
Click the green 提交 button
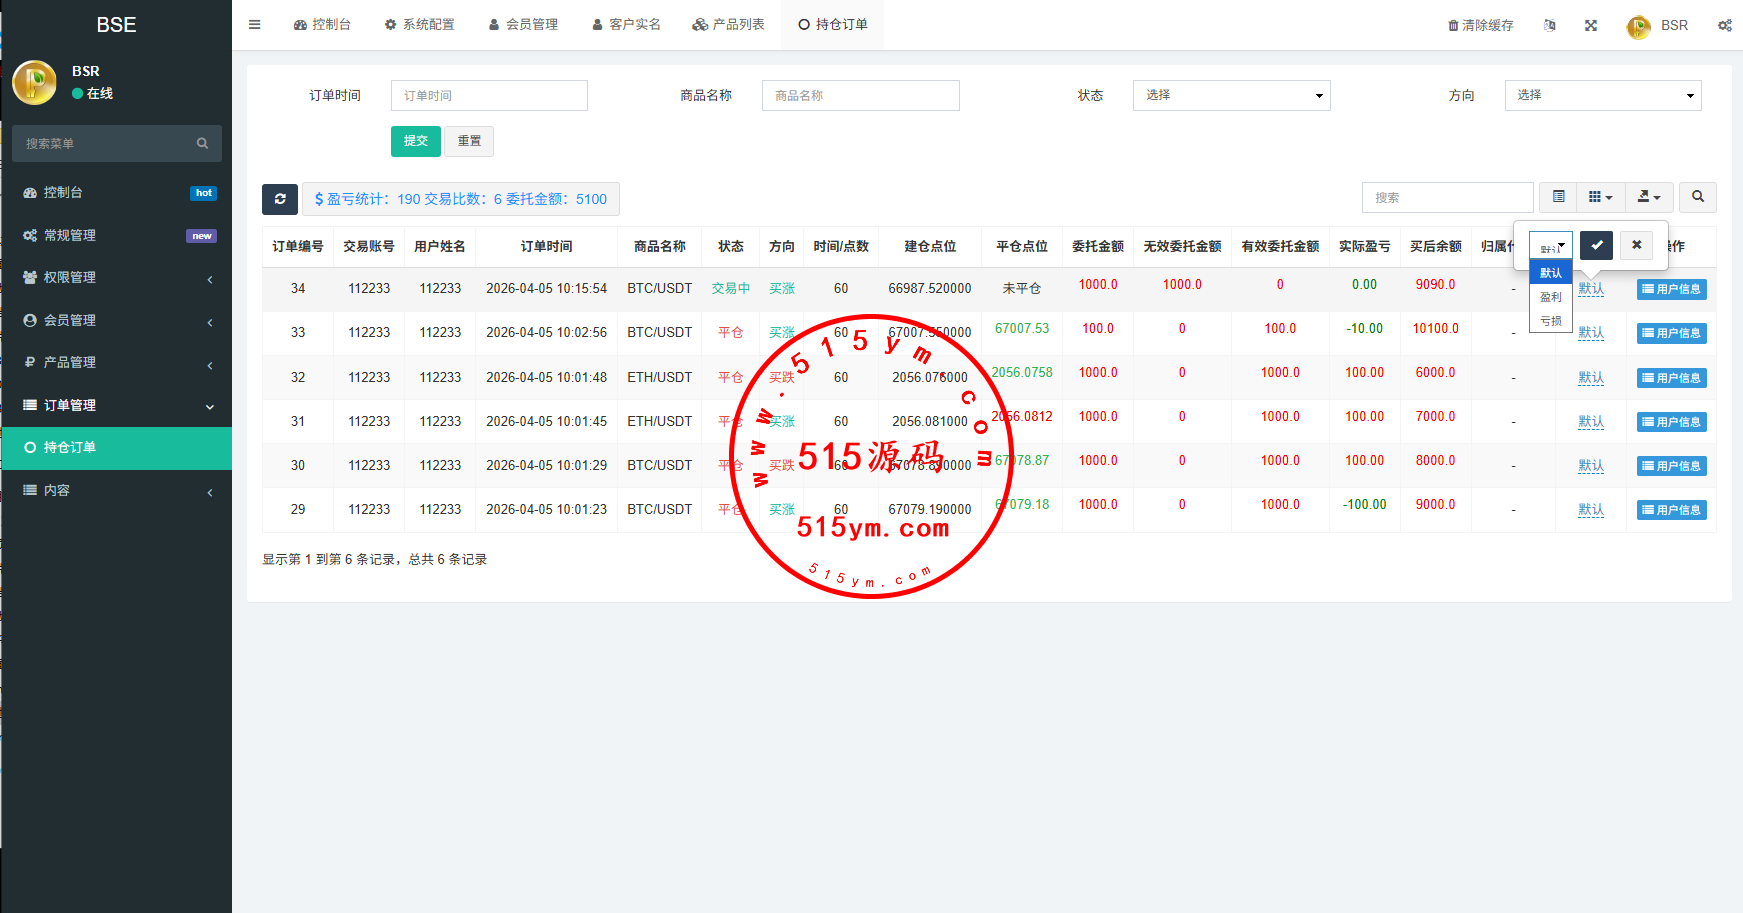coord(415,141)
